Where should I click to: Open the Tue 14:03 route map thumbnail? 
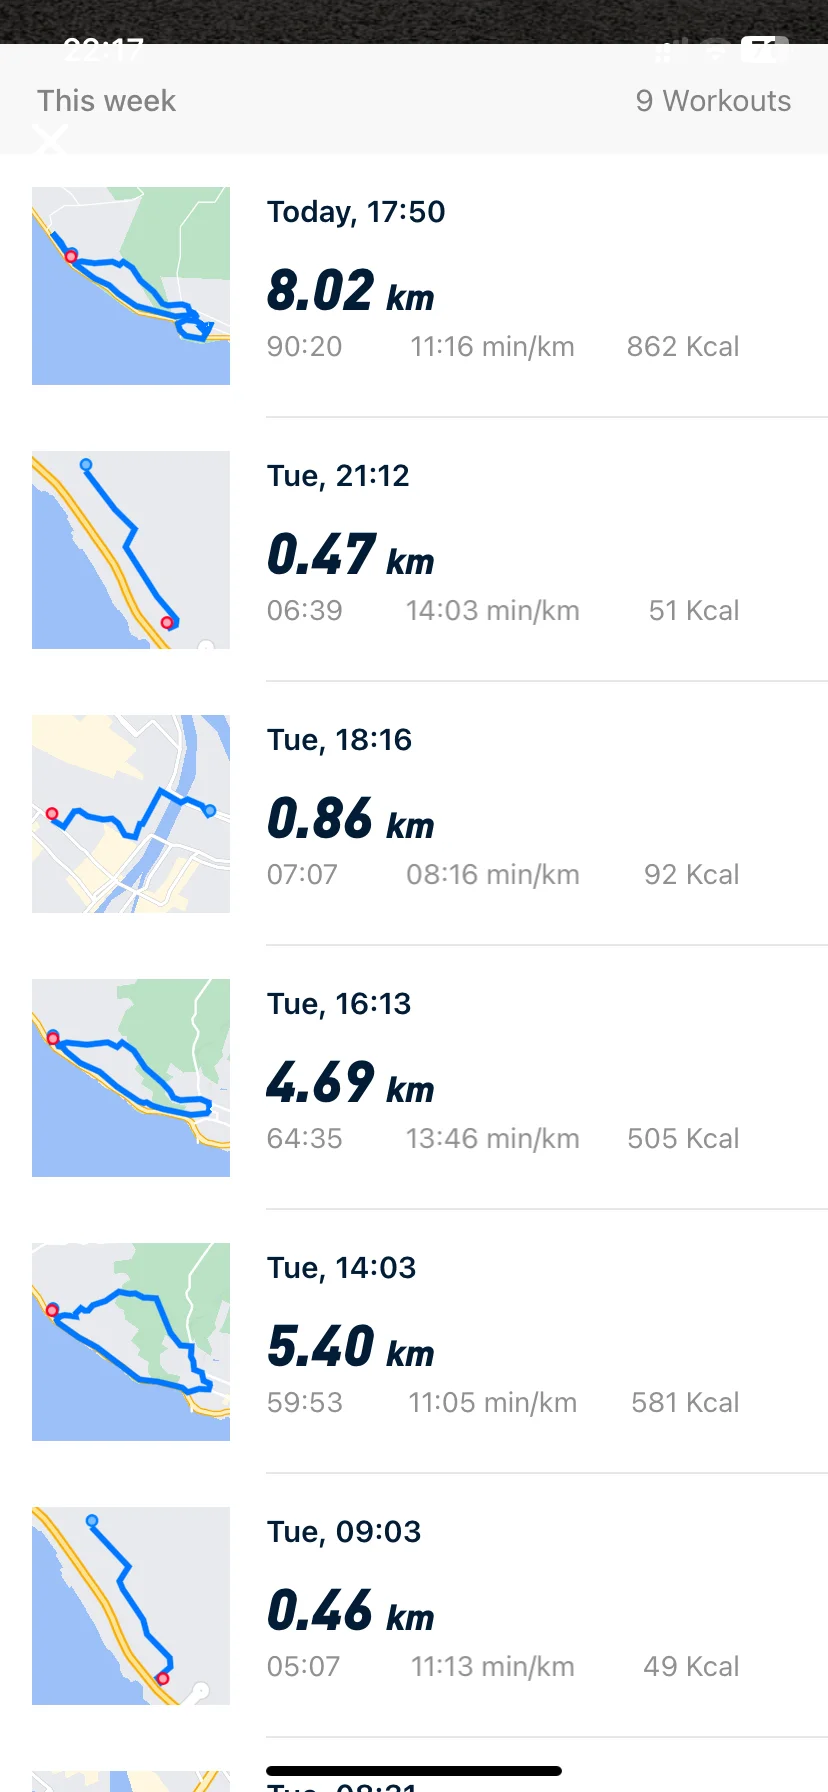pos(131,1342)
